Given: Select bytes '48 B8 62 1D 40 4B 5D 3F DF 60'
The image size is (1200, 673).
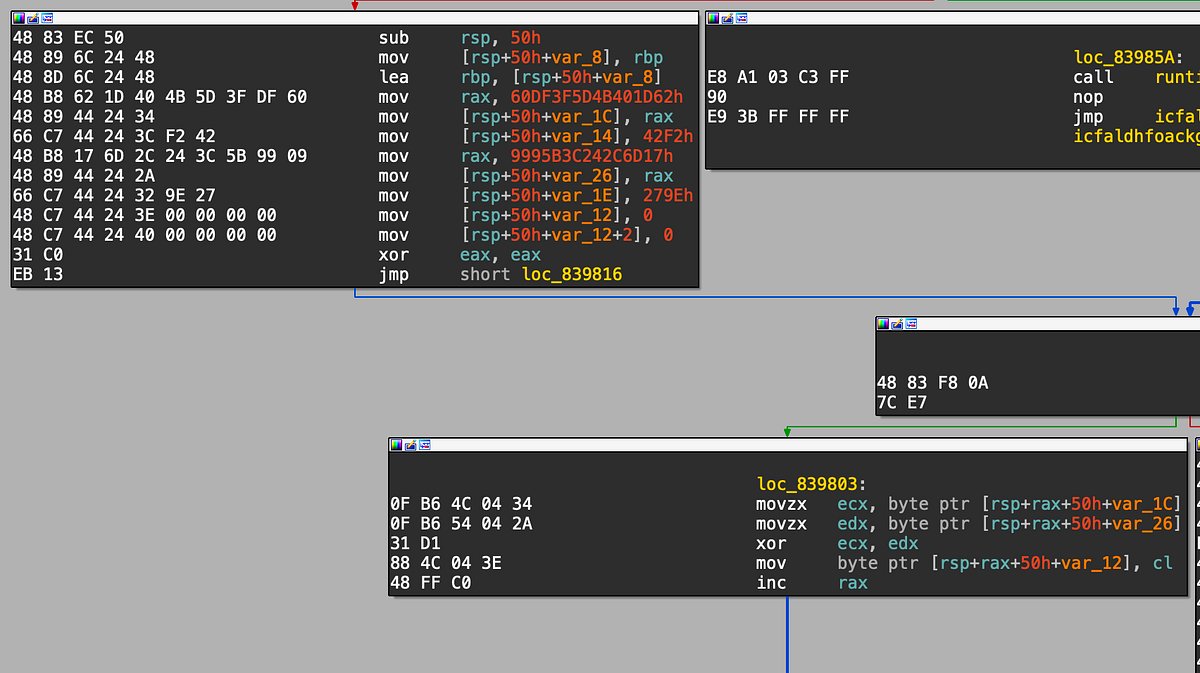Looking at the screenshot, I should click(159, 97).
